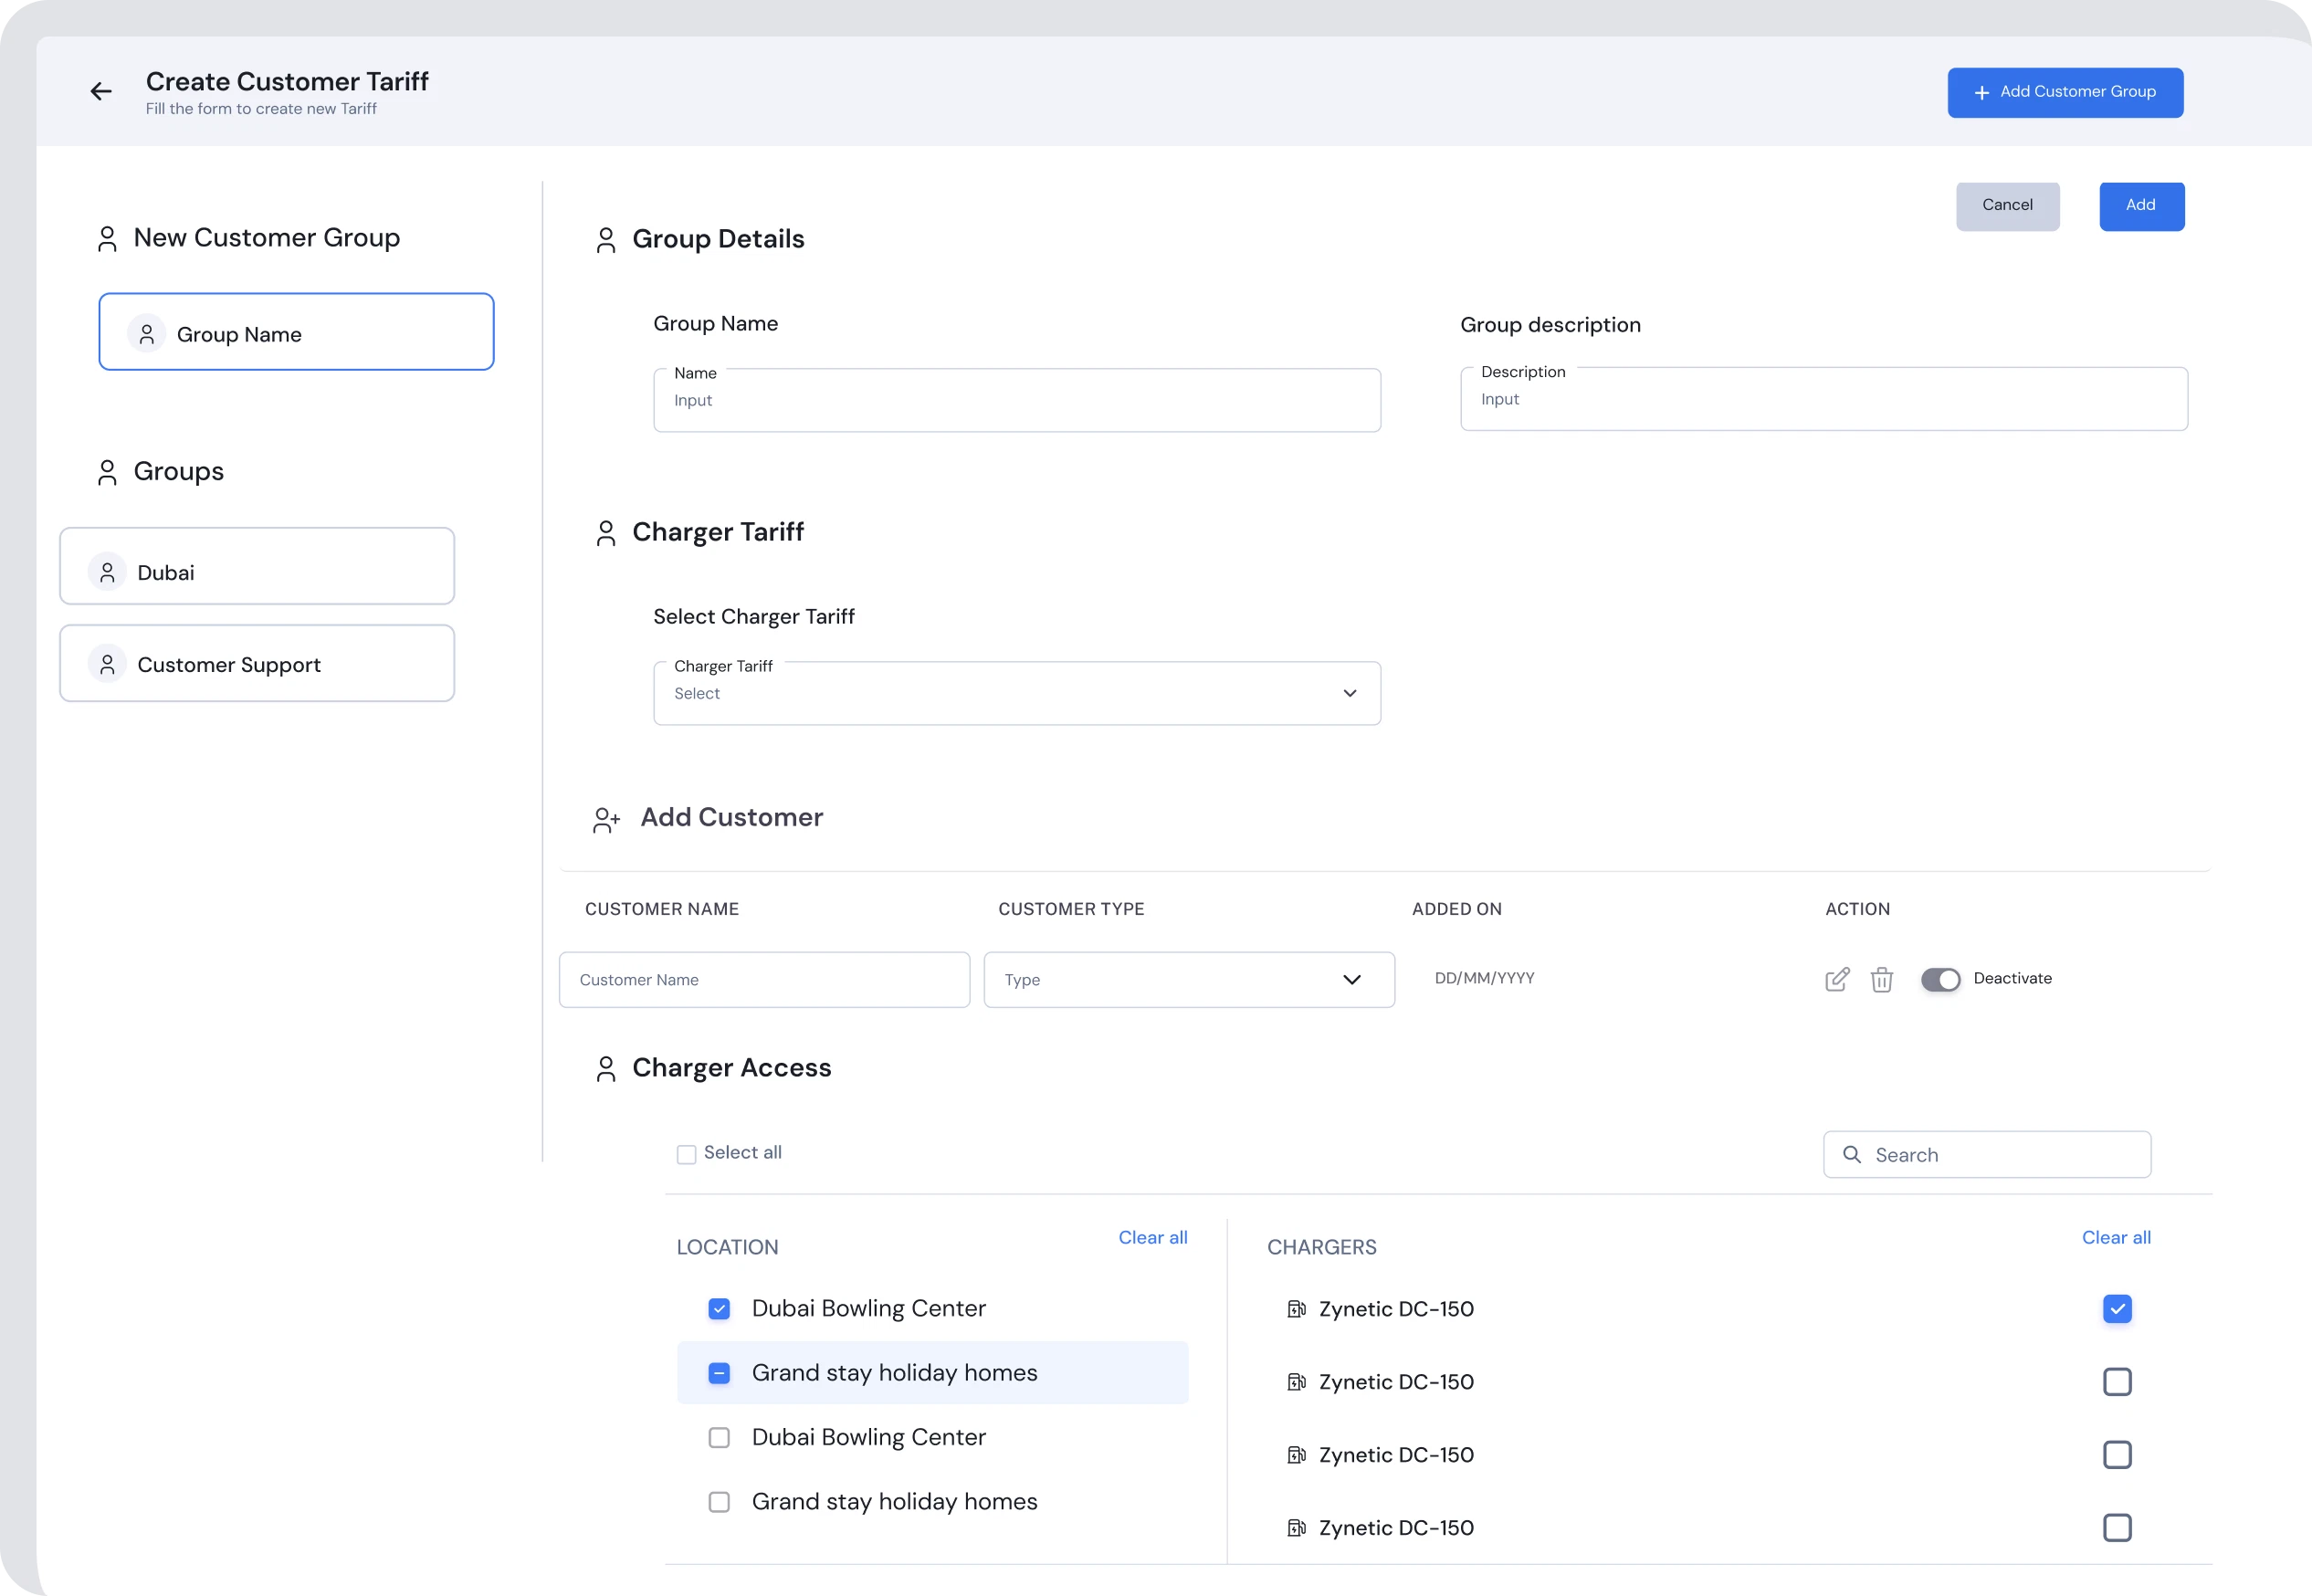
Task: Click the Cancel button
Action: (2007, 206)
